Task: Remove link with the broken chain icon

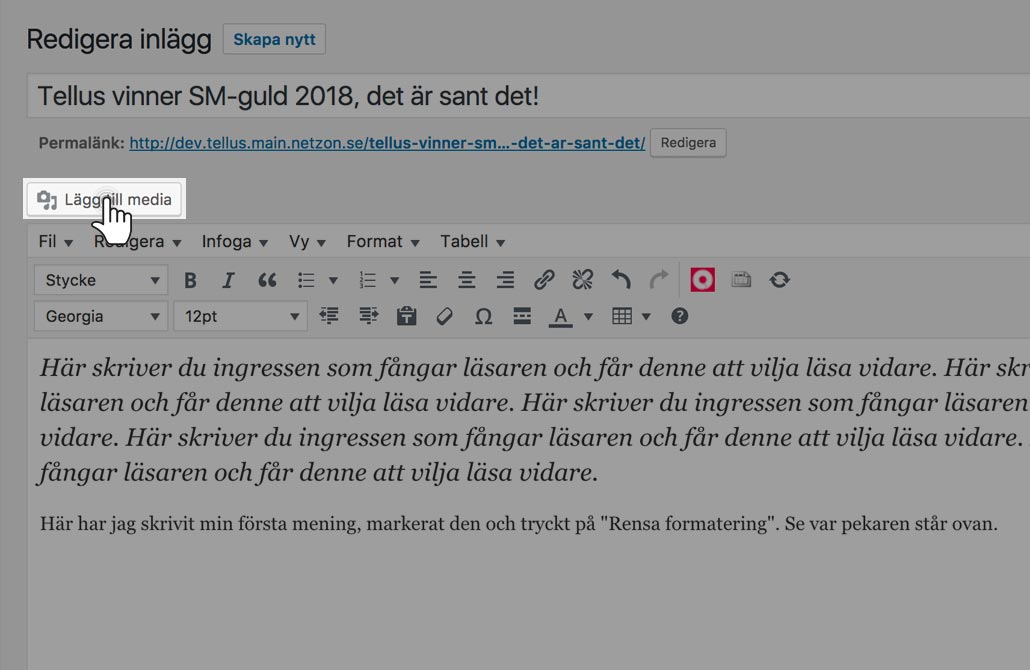Action: point(582,280)
